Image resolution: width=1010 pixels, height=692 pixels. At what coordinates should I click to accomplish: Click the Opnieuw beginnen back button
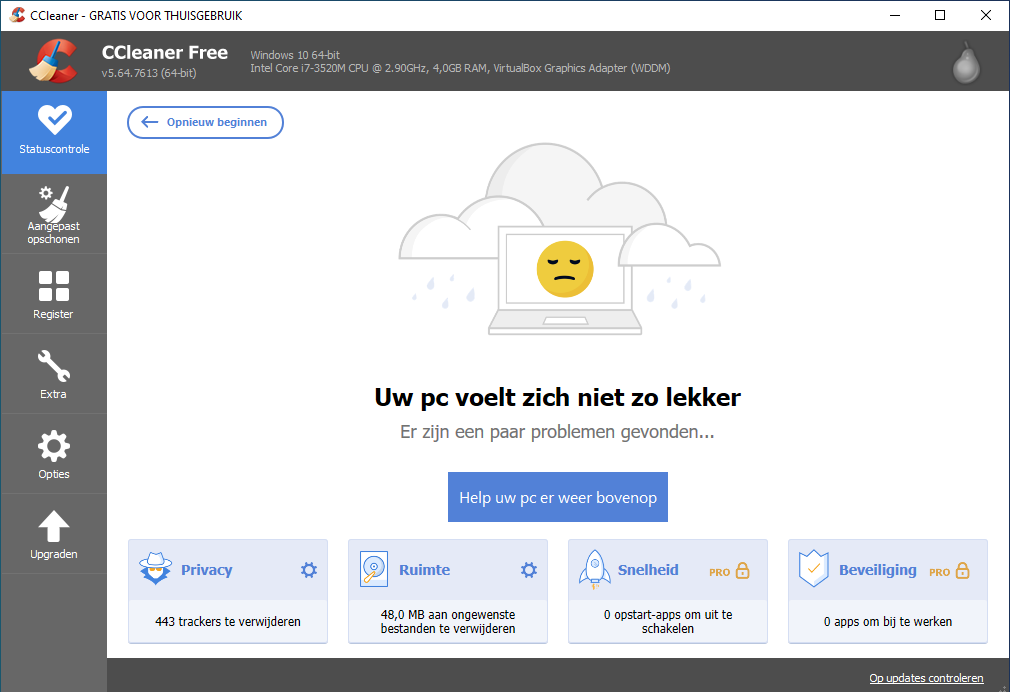pyautogui.click(x=205, y=122)
